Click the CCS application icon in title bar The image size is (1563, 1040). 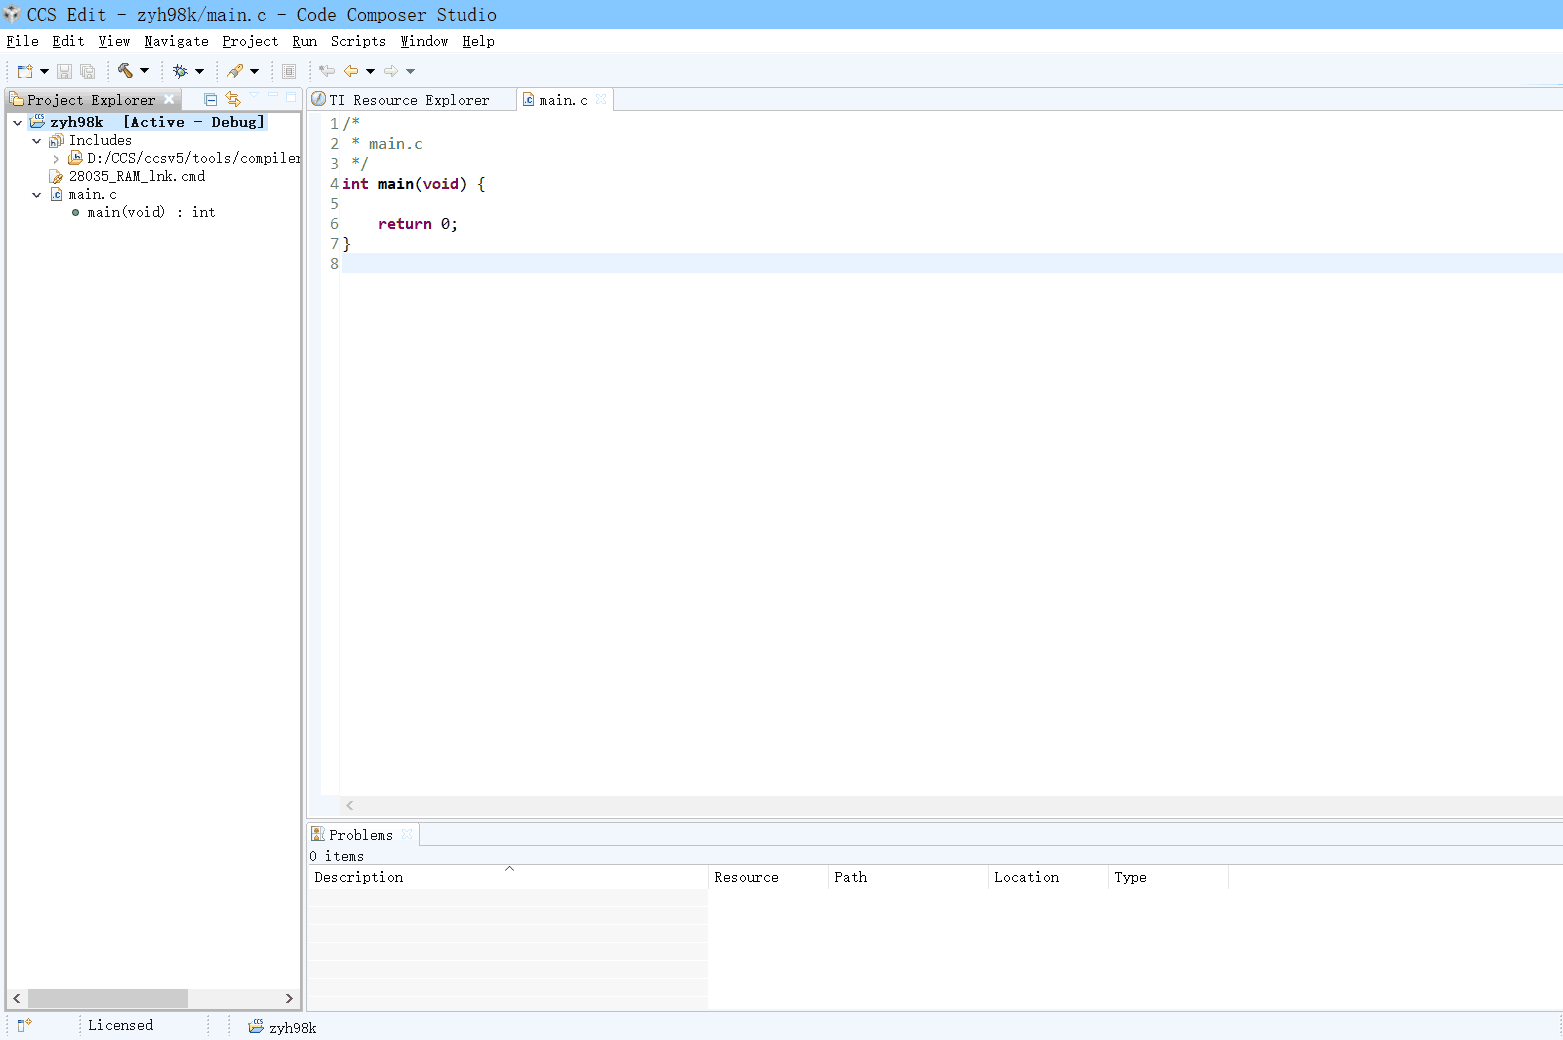tap(12, 14)
